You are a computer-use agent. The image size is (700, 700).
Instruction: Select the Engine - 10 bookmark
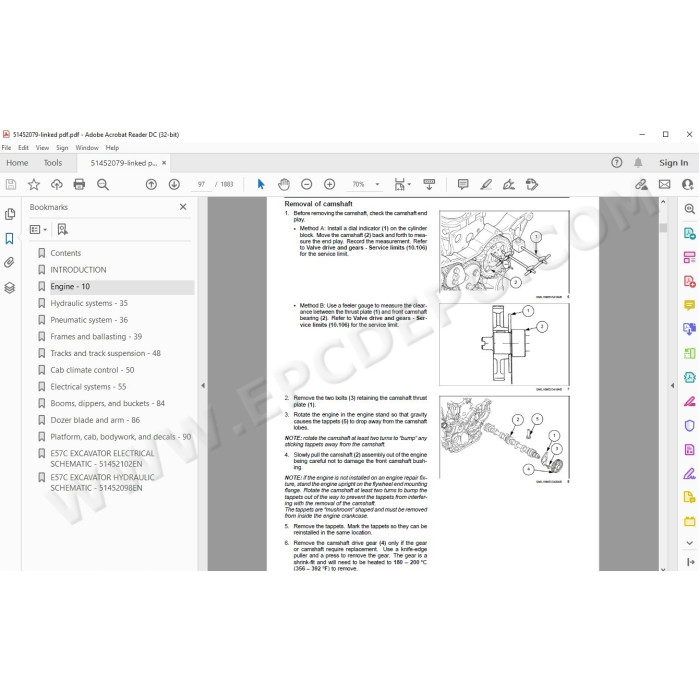click(x=70, y=287)
